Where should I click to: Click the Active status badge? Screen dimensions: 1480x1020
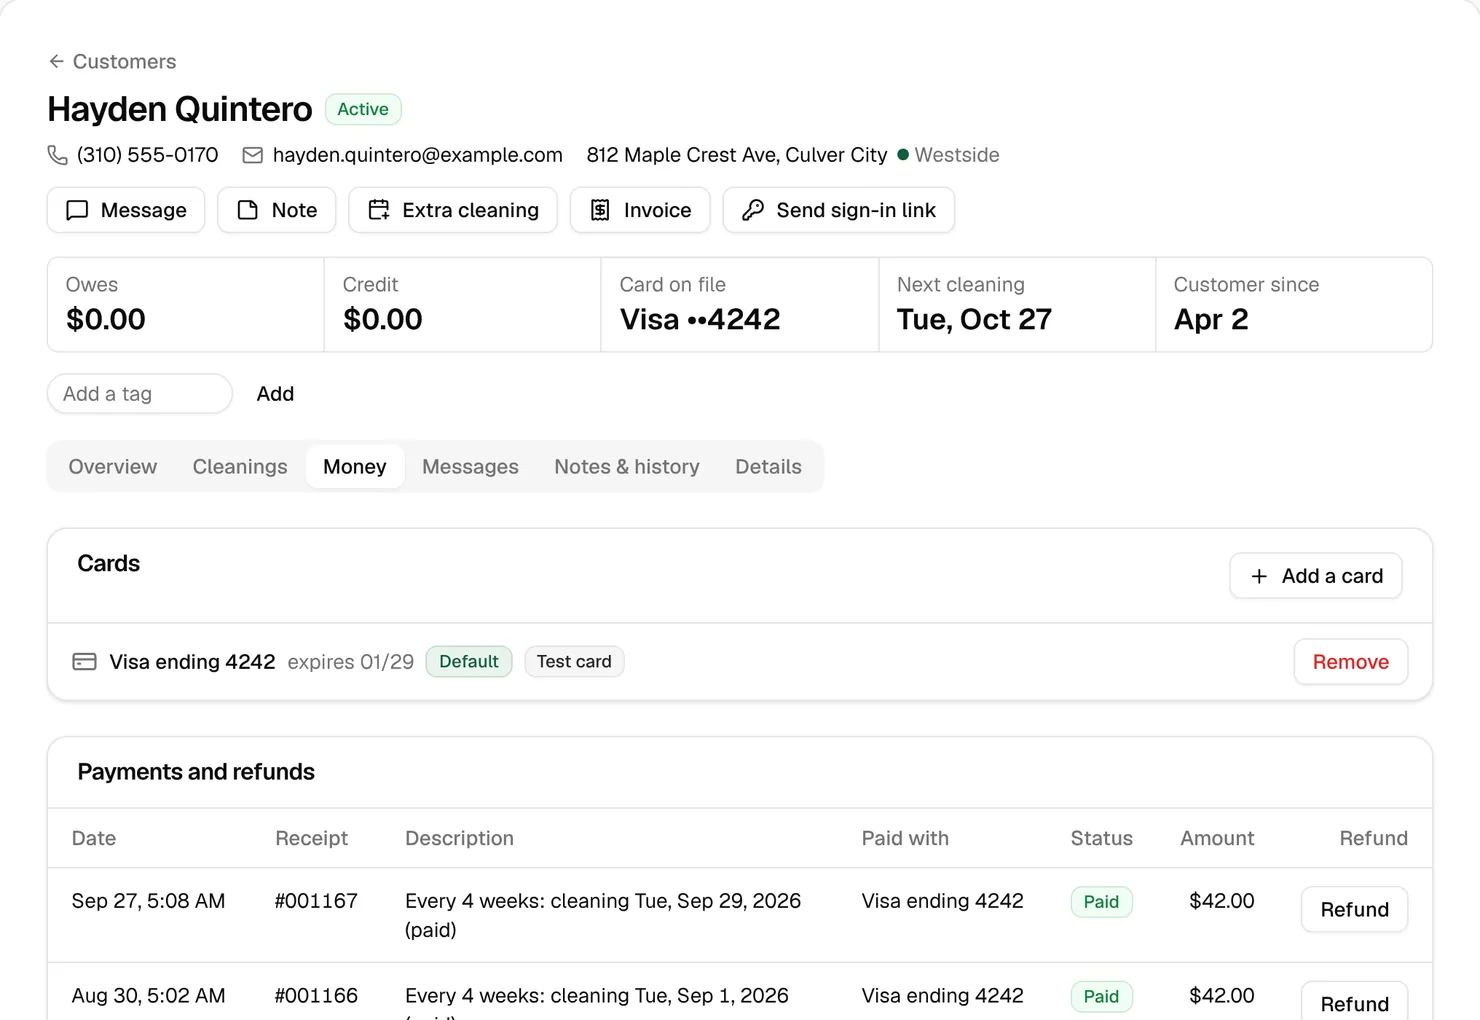pos(363,109)
